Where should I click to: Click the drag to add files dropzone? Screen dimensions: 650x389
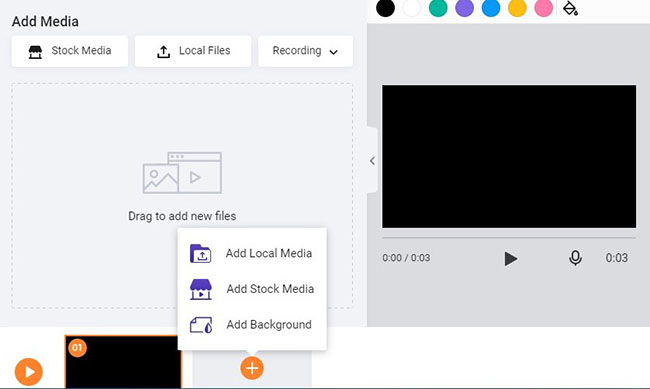pos(182,195)
